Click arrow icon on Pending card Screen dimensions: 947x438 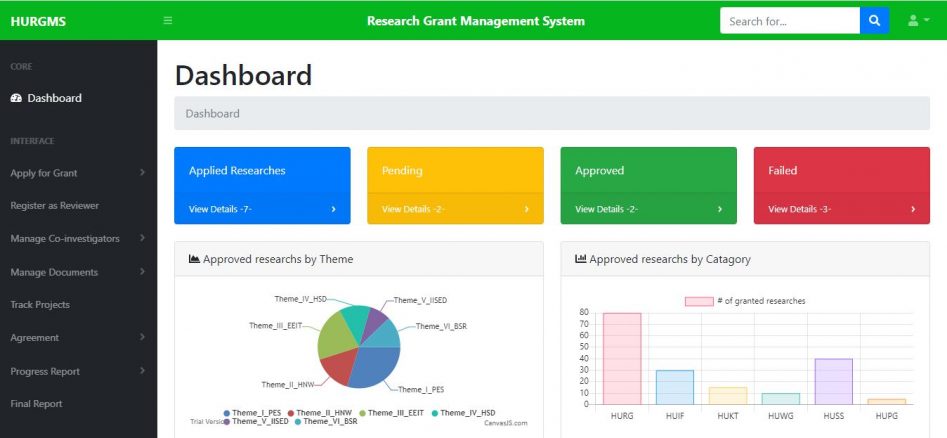[526, 209]
